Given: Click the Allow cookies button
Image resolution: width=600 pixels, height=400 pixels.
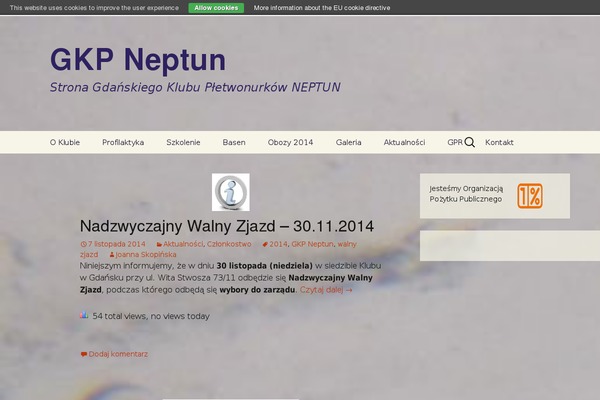Looking at the screenshot, I should pos(216,8).
